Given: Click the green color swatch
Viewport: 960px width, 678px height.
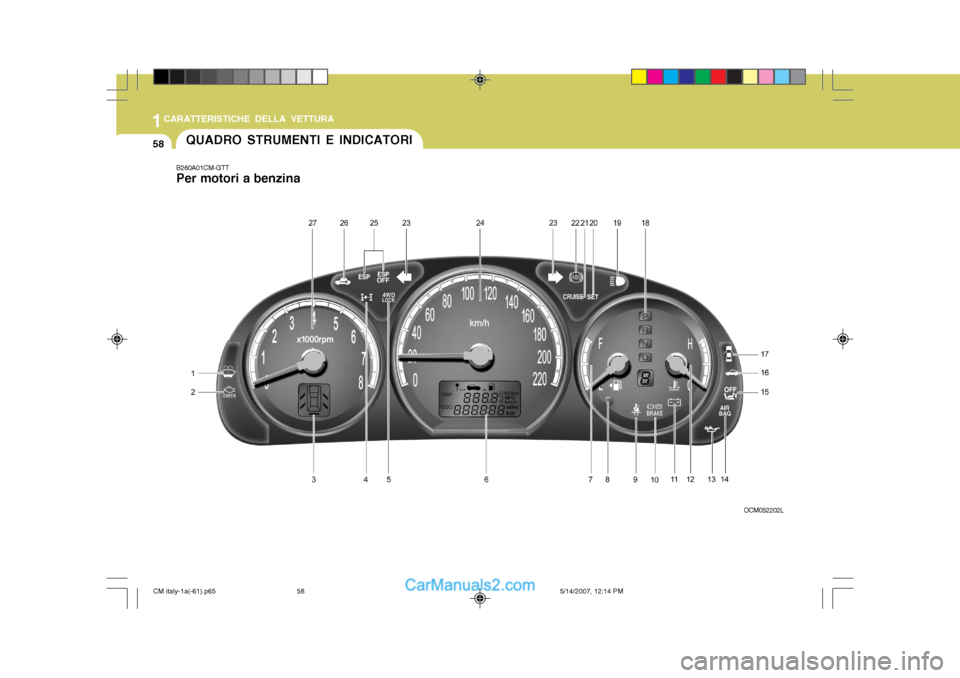Looking at the screenshot, I should [x=703, y=77].
